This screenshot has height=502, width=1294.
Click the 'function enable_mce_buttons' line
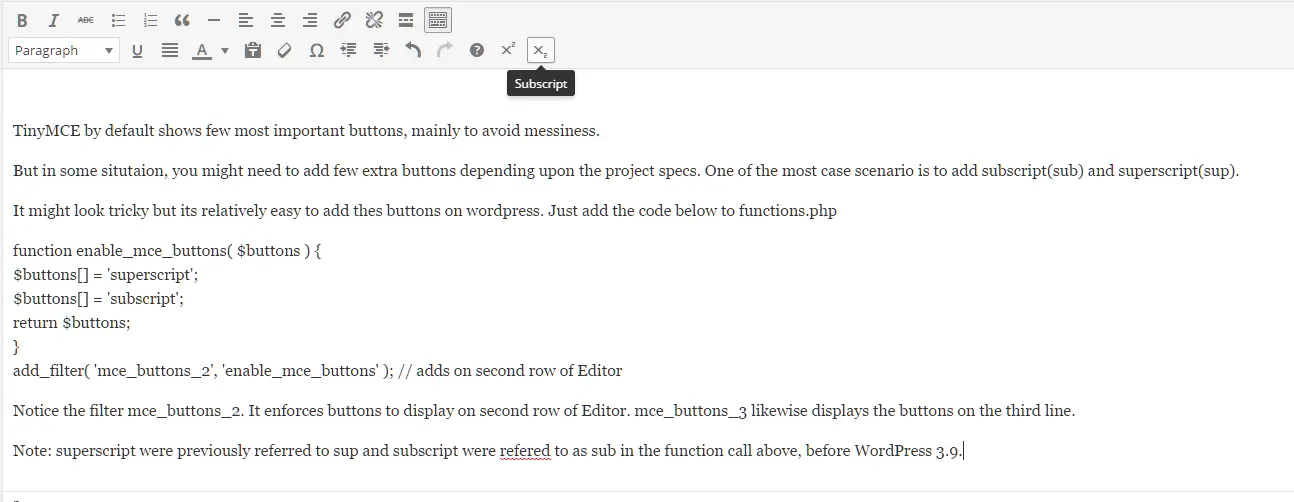[167, 251]
